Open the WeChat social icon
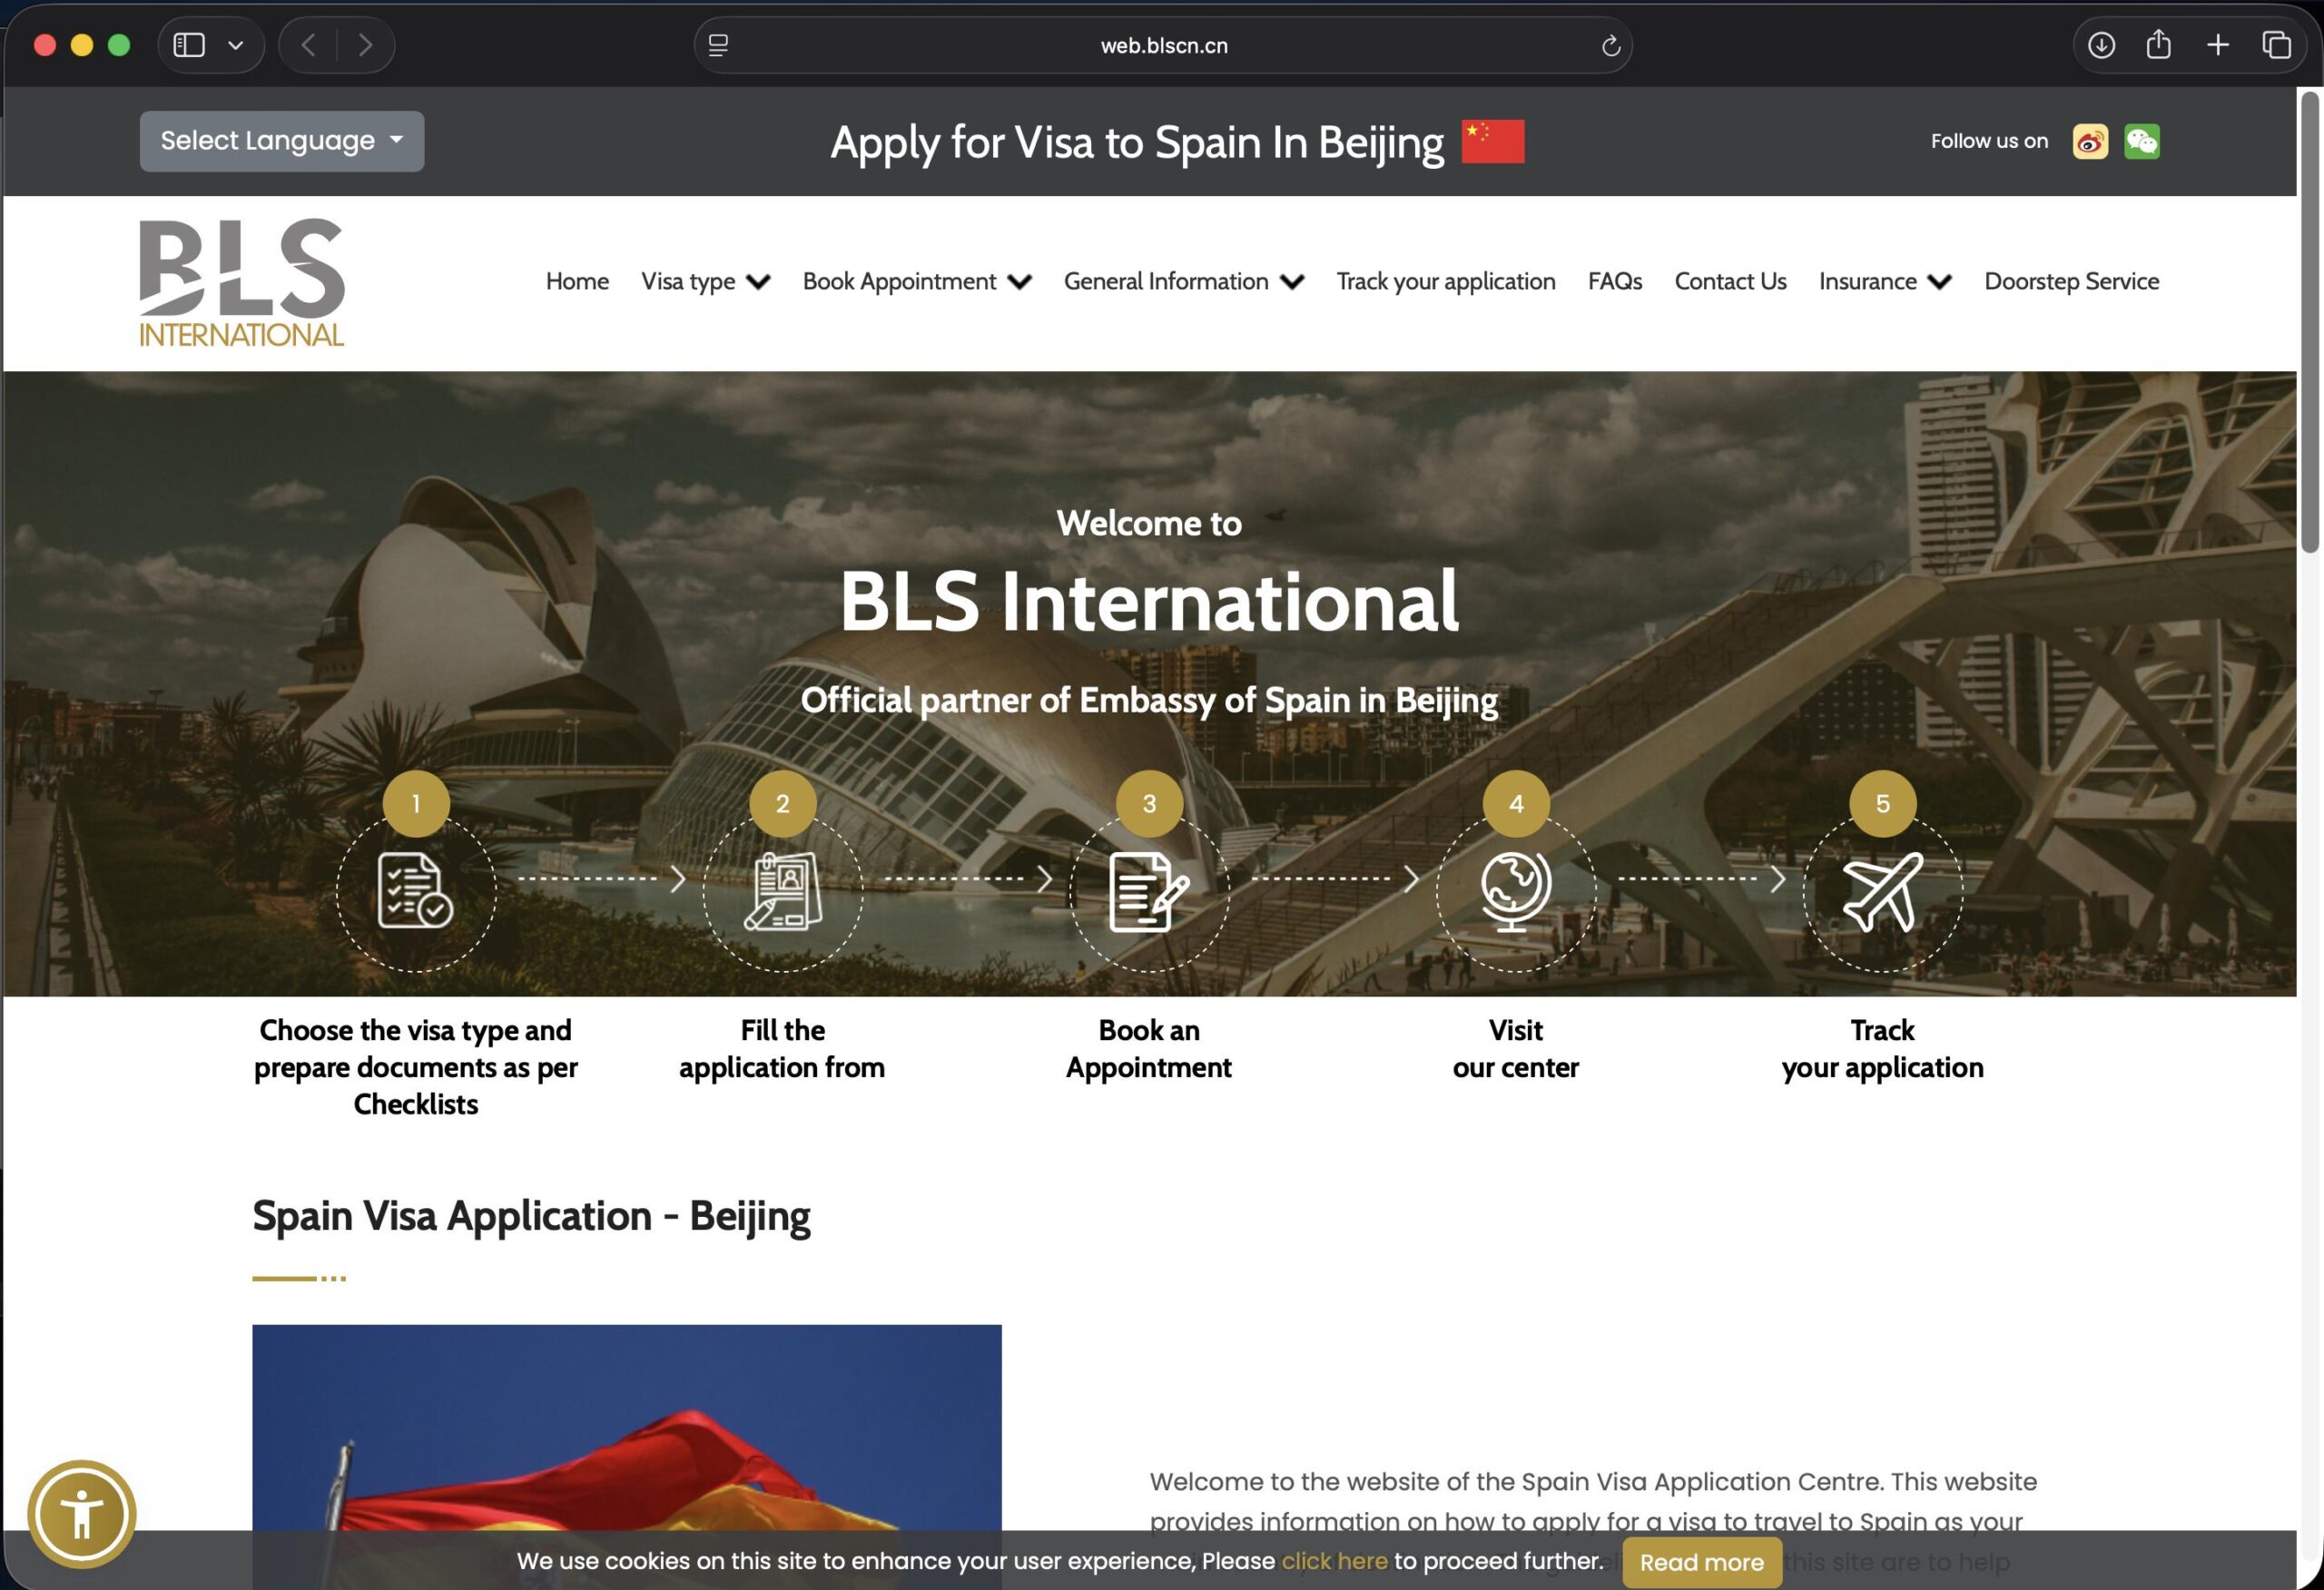2324x1590 pixels. [2142, 141]
